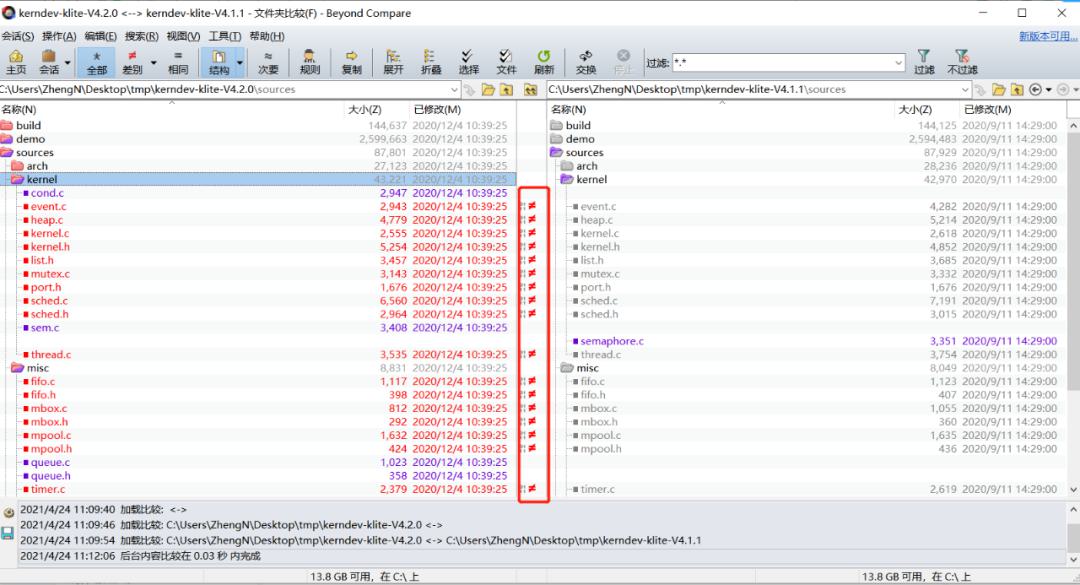This screenshot has width=1080, height=585.
Task: Open left folder path history dropdown
Action: (x=454, y=90)
